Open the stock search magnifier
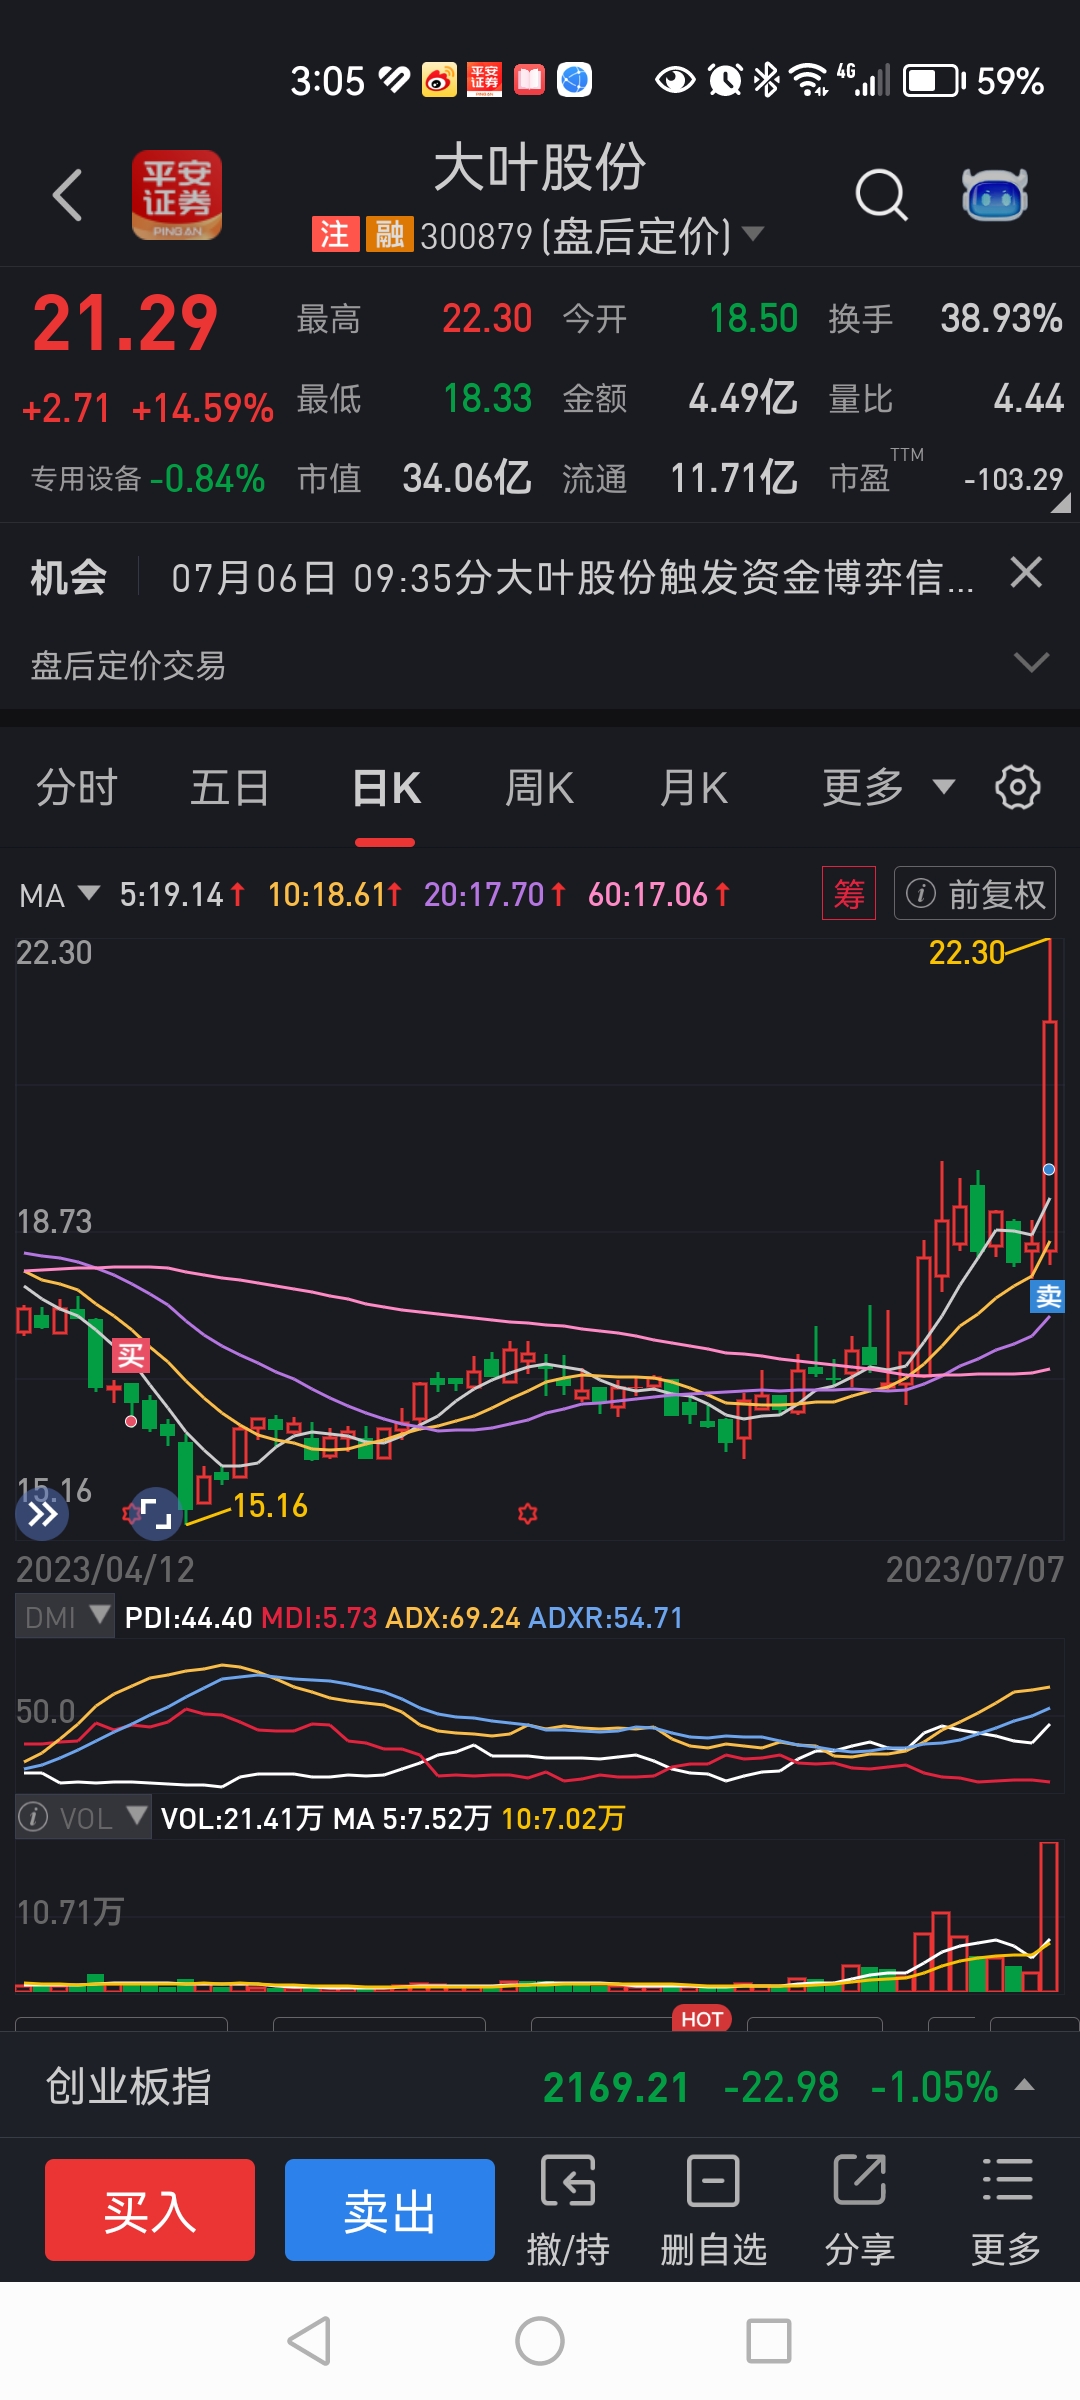The width and height of the screenshot is (1080, 2400). coord(881,194)
